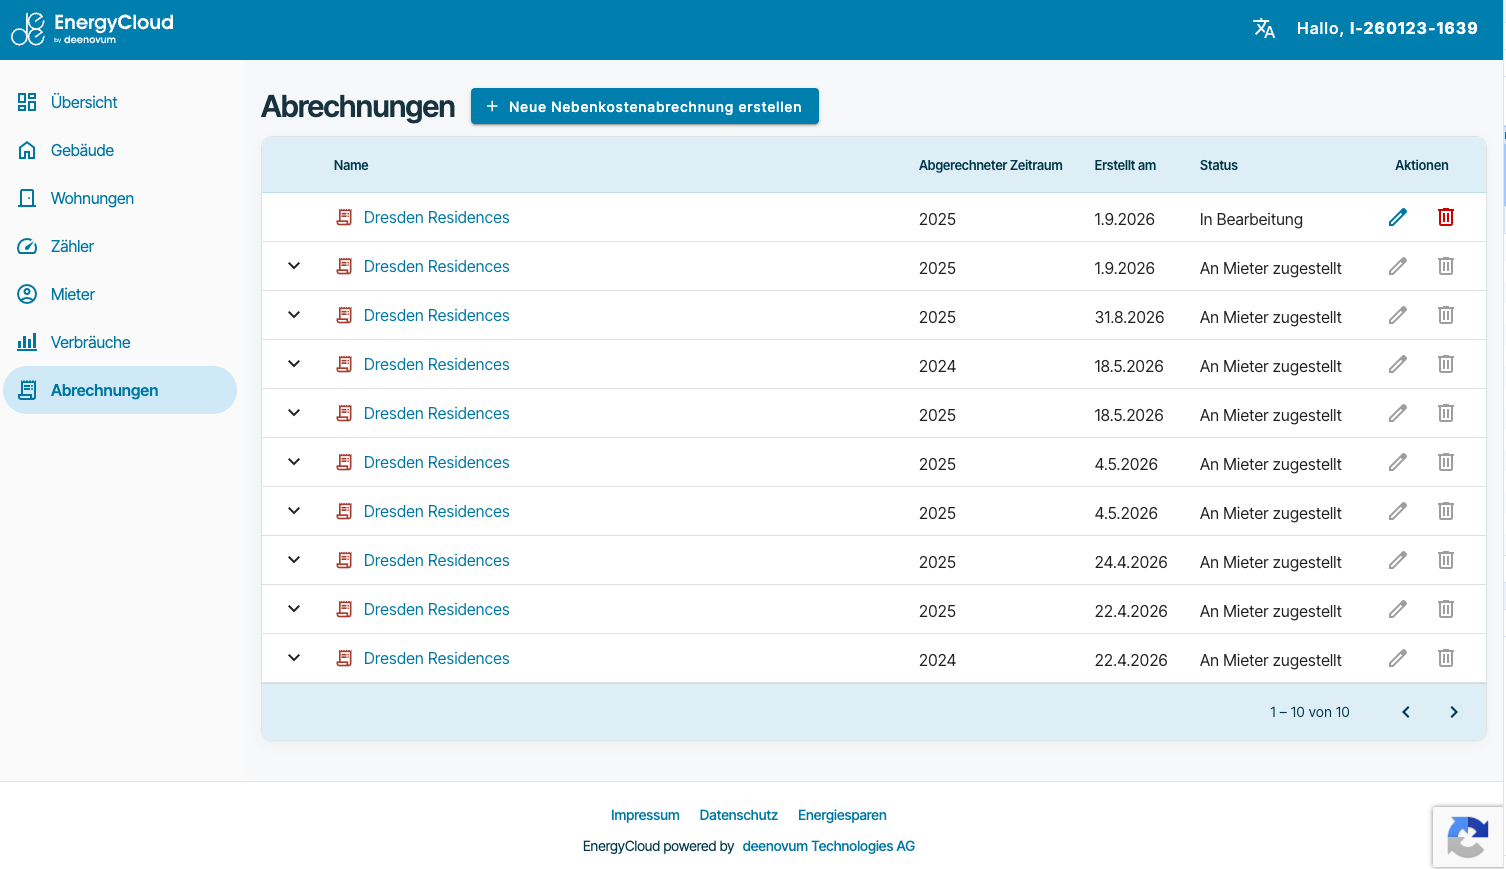Click edit pencil in 2025 row dated 22.4.2026
1506x869 pixels.
(x=1398, y=609)
